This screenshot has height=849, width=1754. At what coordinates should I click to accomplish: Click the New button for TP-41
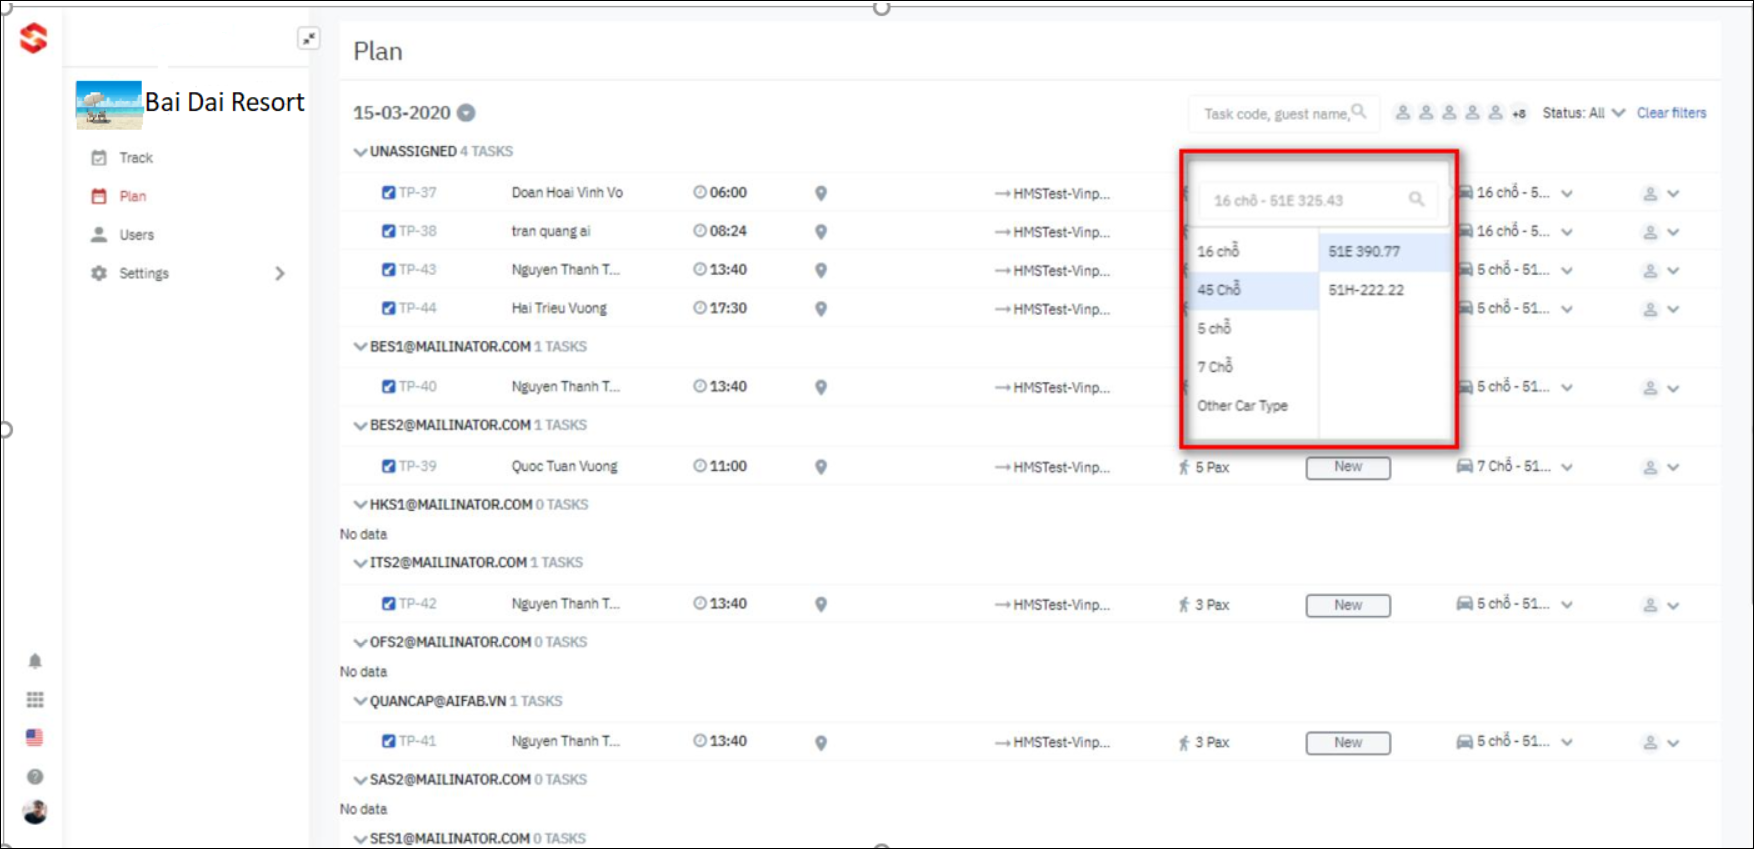tap(1347, 743)
